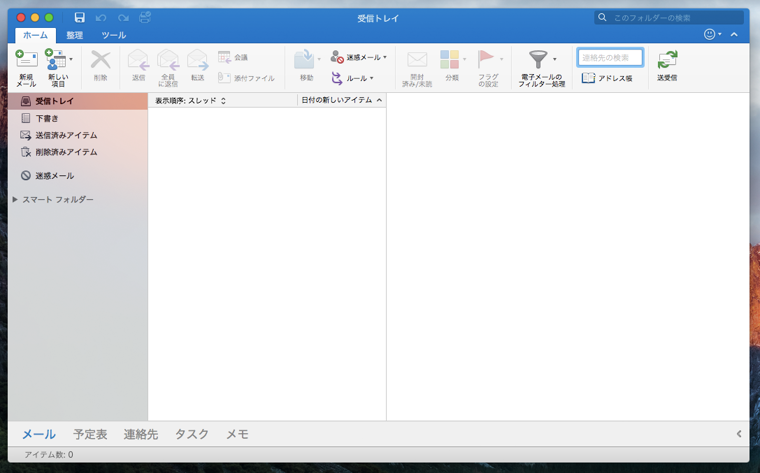This screenshot has height=473, width=760.
Task: Open the ルール dropdown
Action: [x=352, y=78]
